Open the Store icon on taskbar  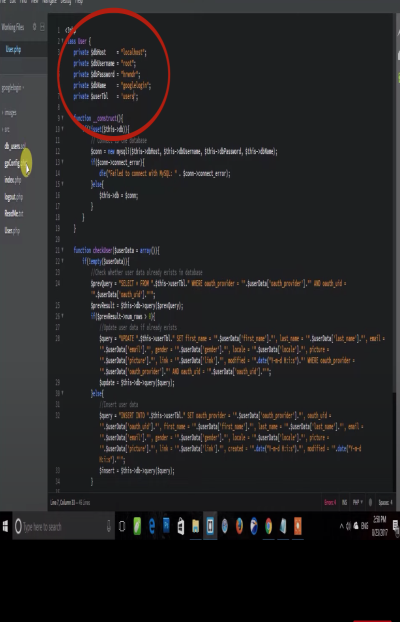(181, 526)
